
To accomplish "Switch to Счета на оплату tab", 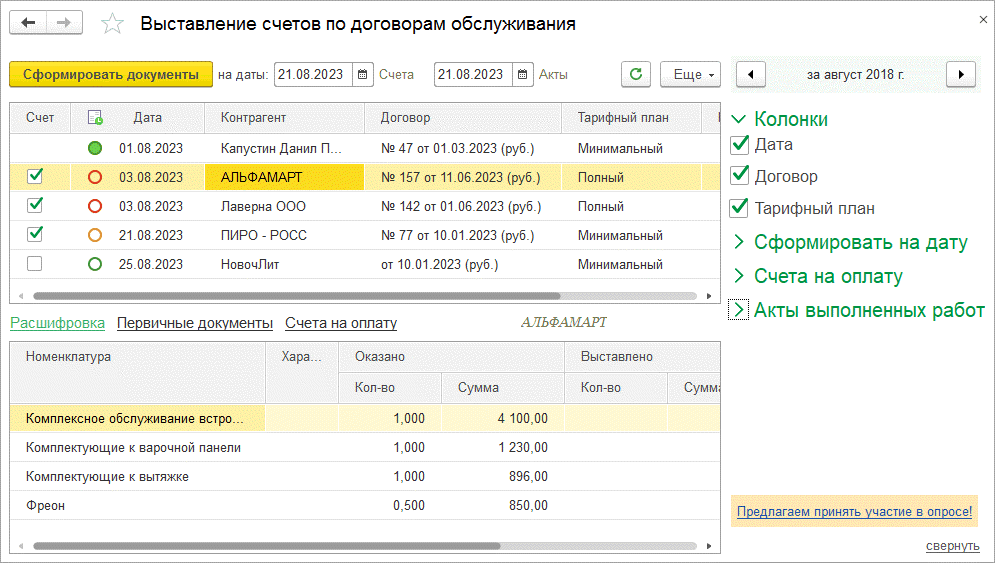I will point(341,323).
